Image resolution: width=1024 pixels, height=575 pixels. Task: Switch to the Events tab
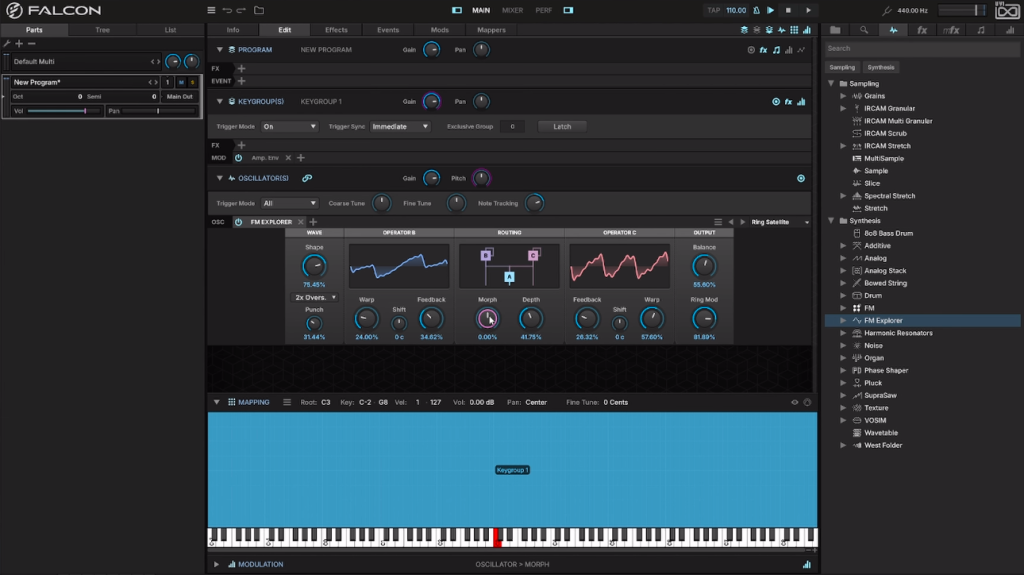click(388, 30)
